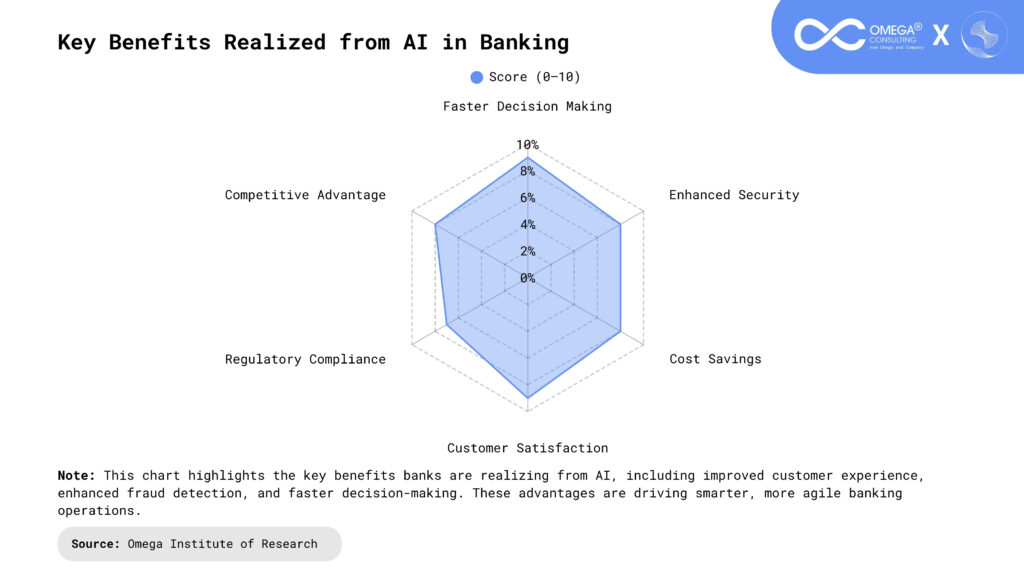Select the Regulatory Compliance axis label
Image resolution: width=1024 pixels, height=576 pixels.
pos(305,359)
